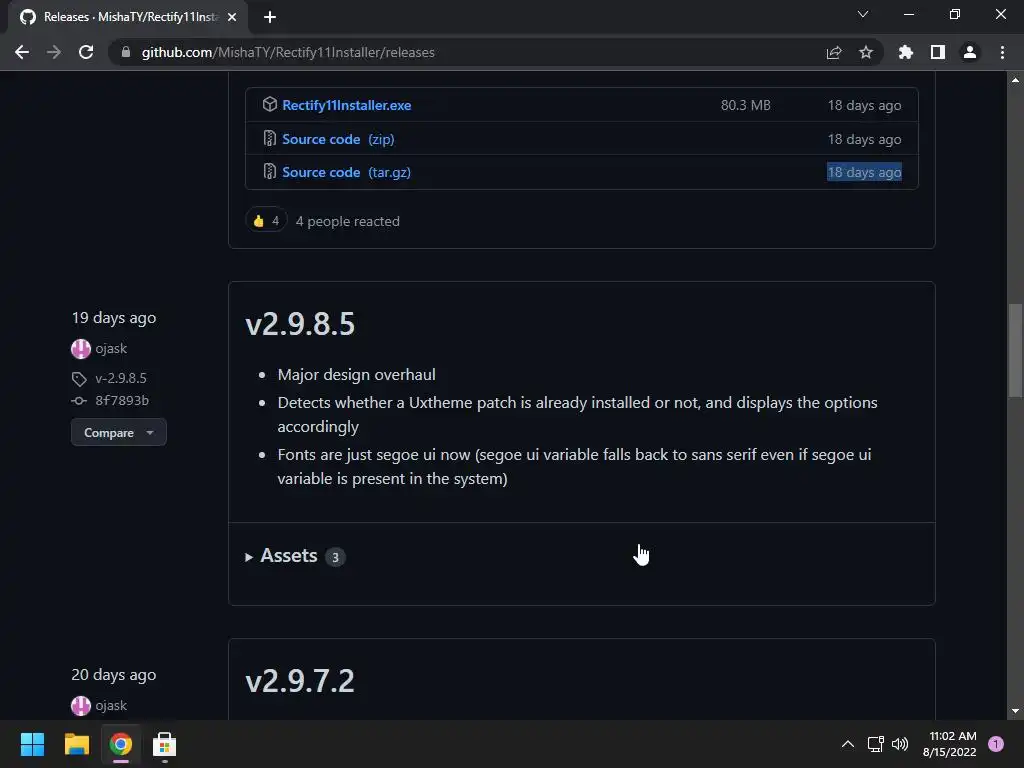Click the '20 days ago' timestamp
1024x768 pixels.
click(114, 675)
